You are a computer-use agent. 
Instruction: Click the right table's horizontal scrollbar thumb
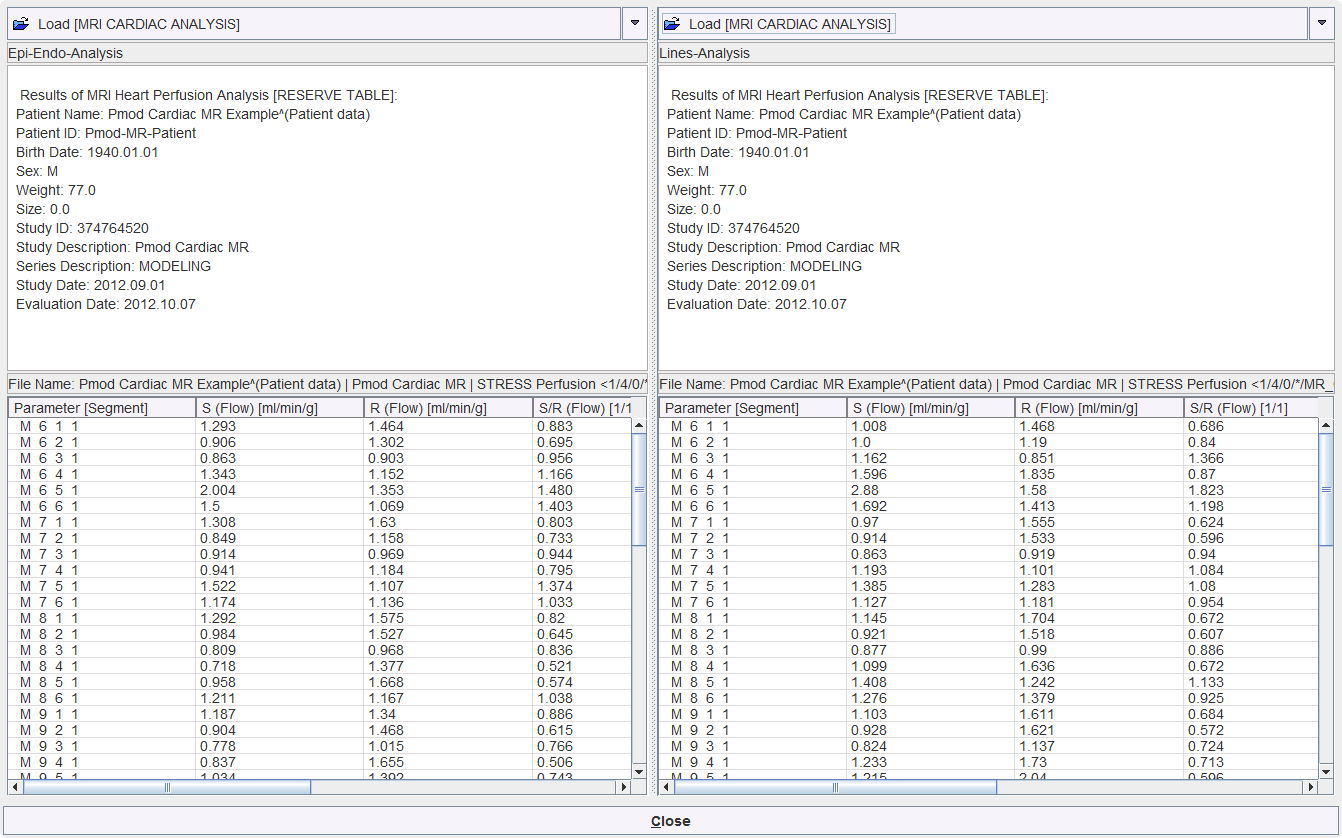point(835,787)
